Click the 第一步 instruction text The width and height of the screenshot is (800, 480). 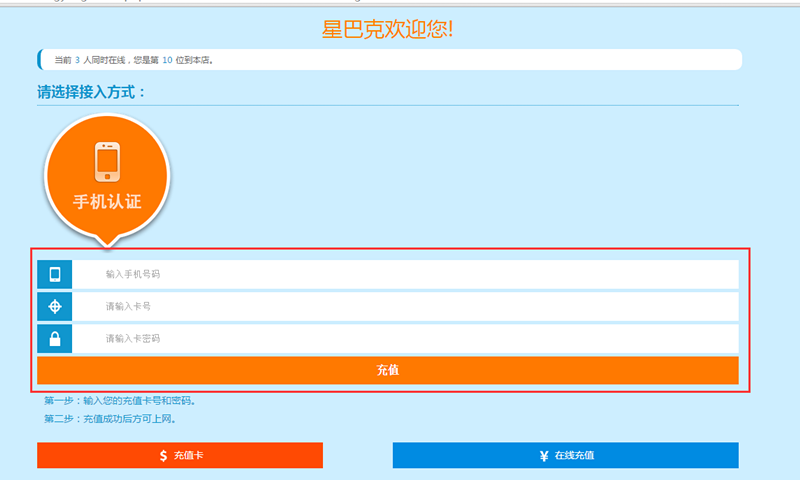click(119, 401)
